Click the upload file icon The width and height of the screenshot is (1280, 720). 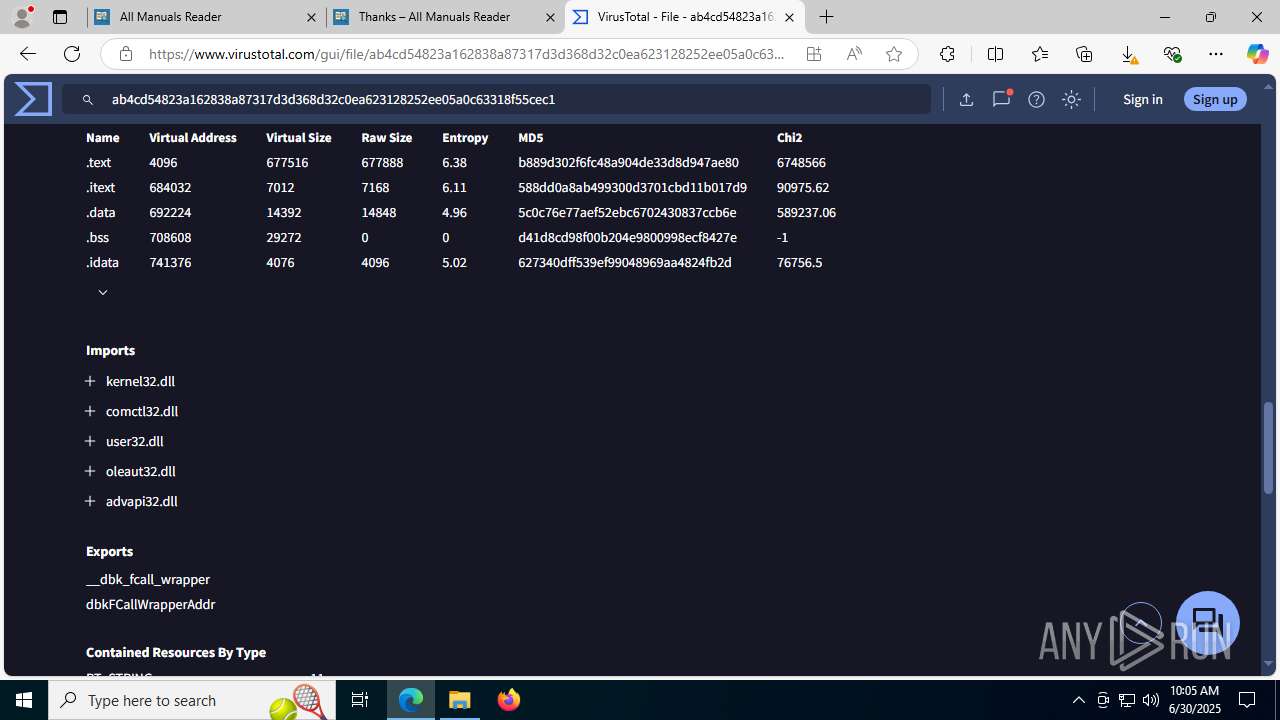point(966,99)
